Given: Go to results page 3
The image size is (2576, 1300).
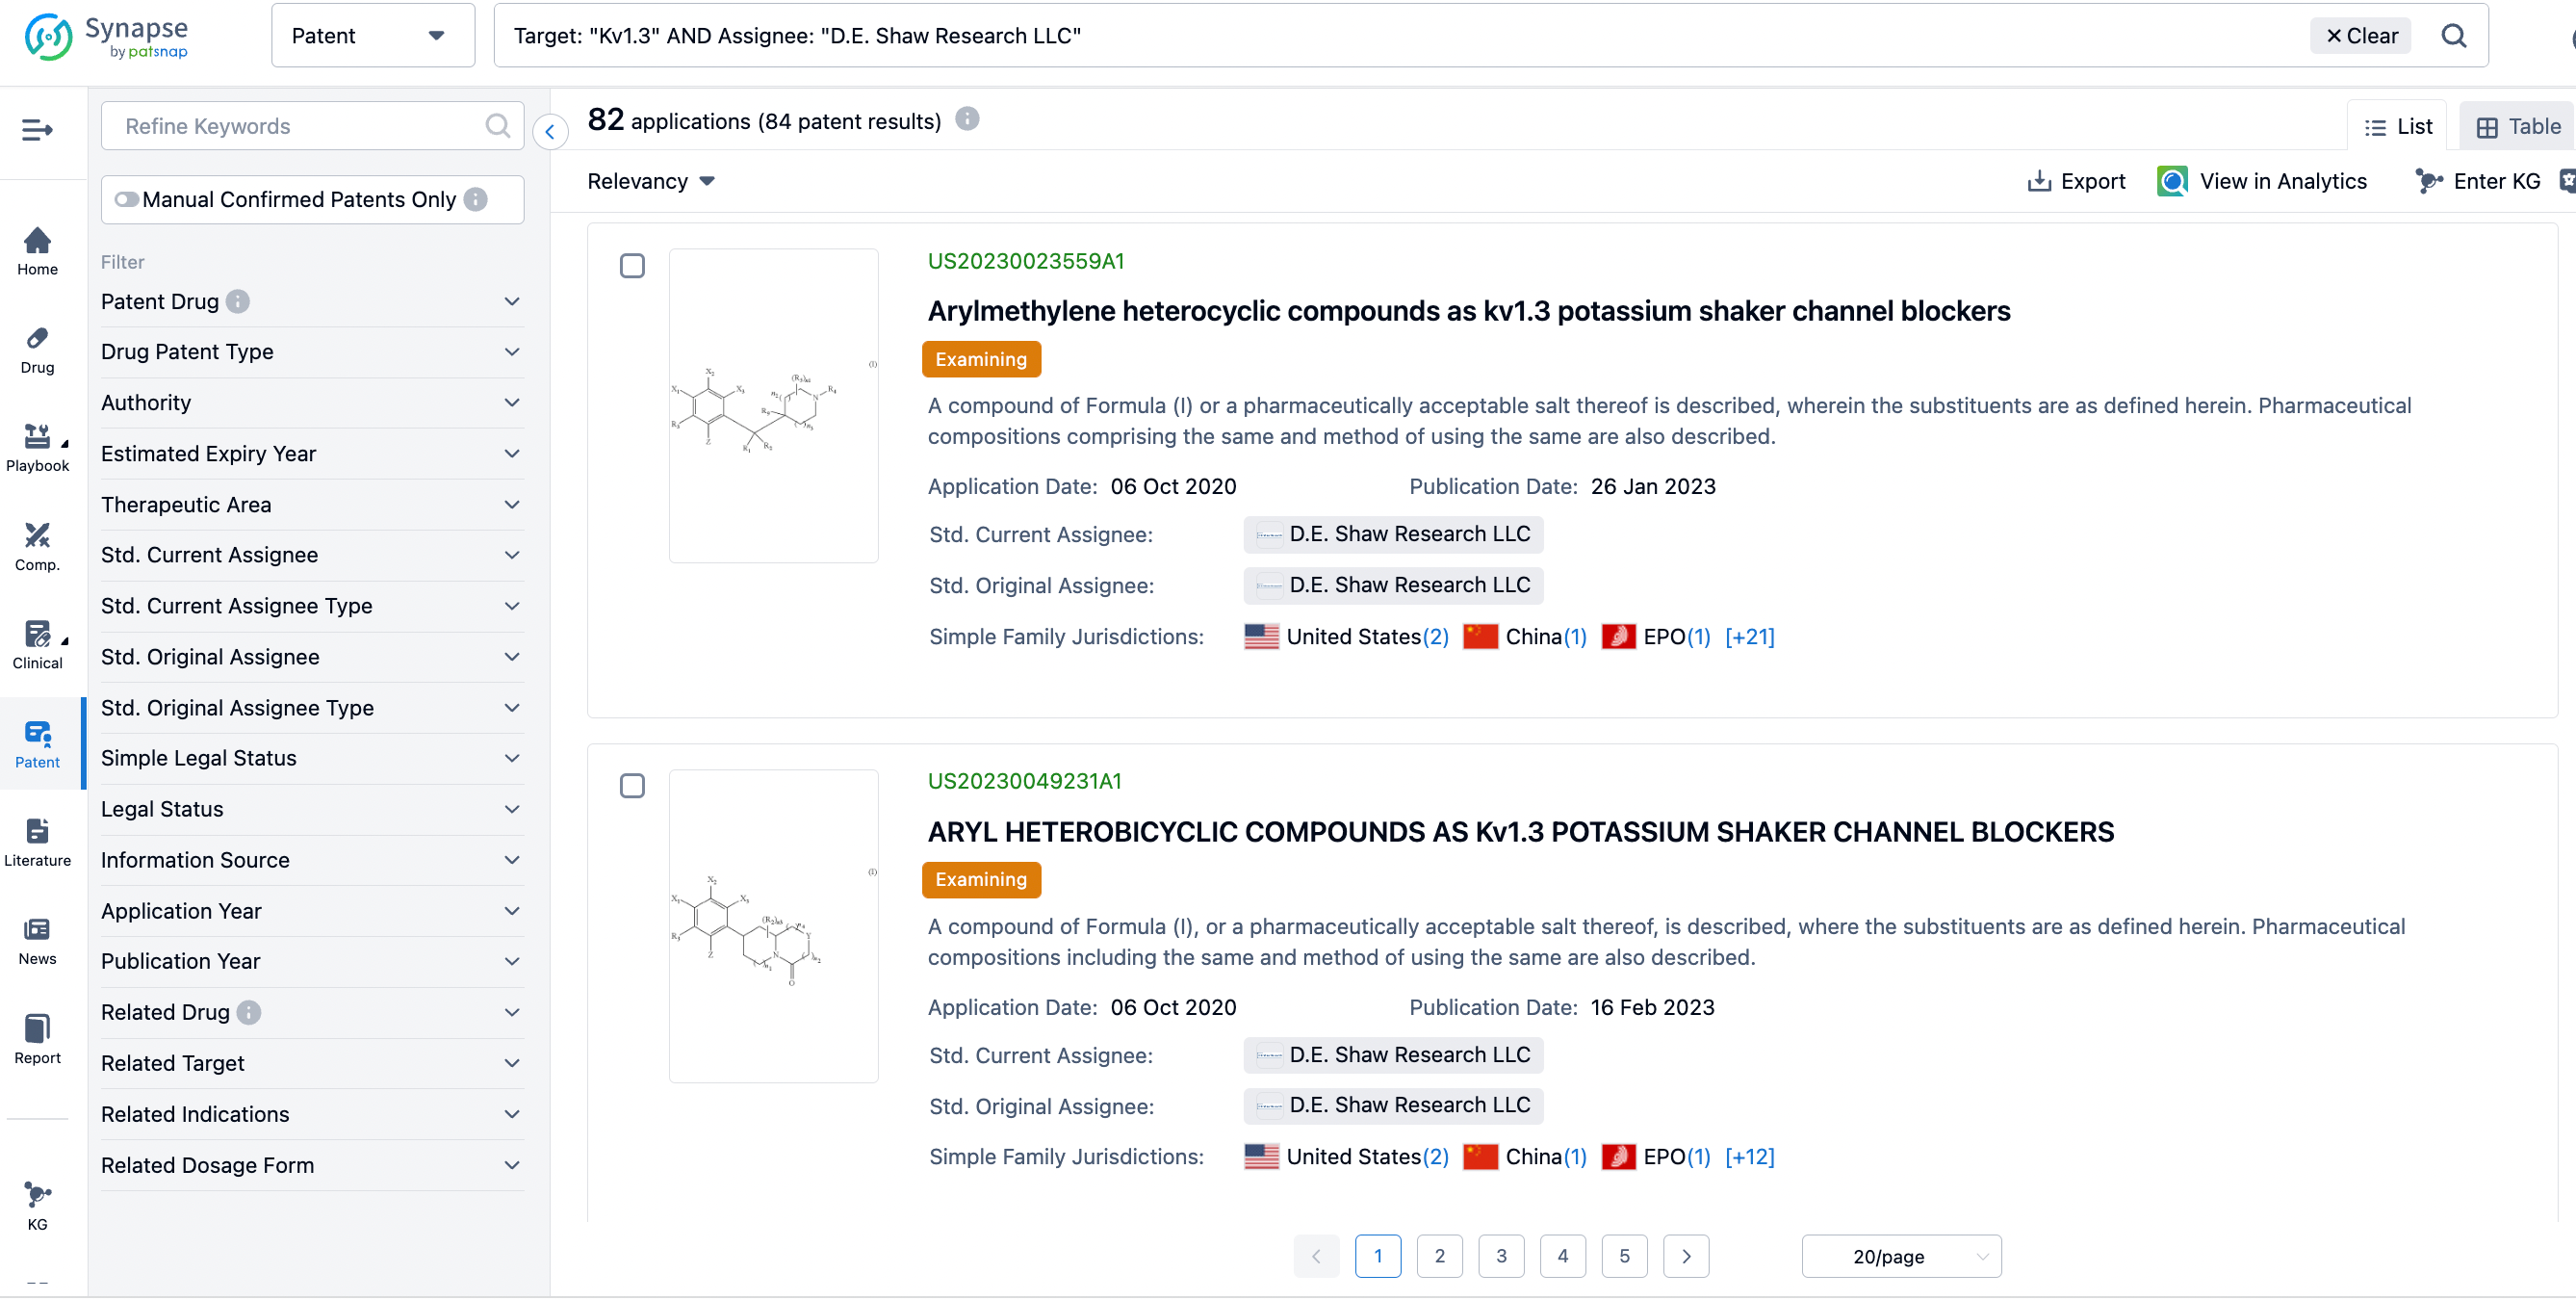Looking at the screenshot, I should [1500, 1256].
